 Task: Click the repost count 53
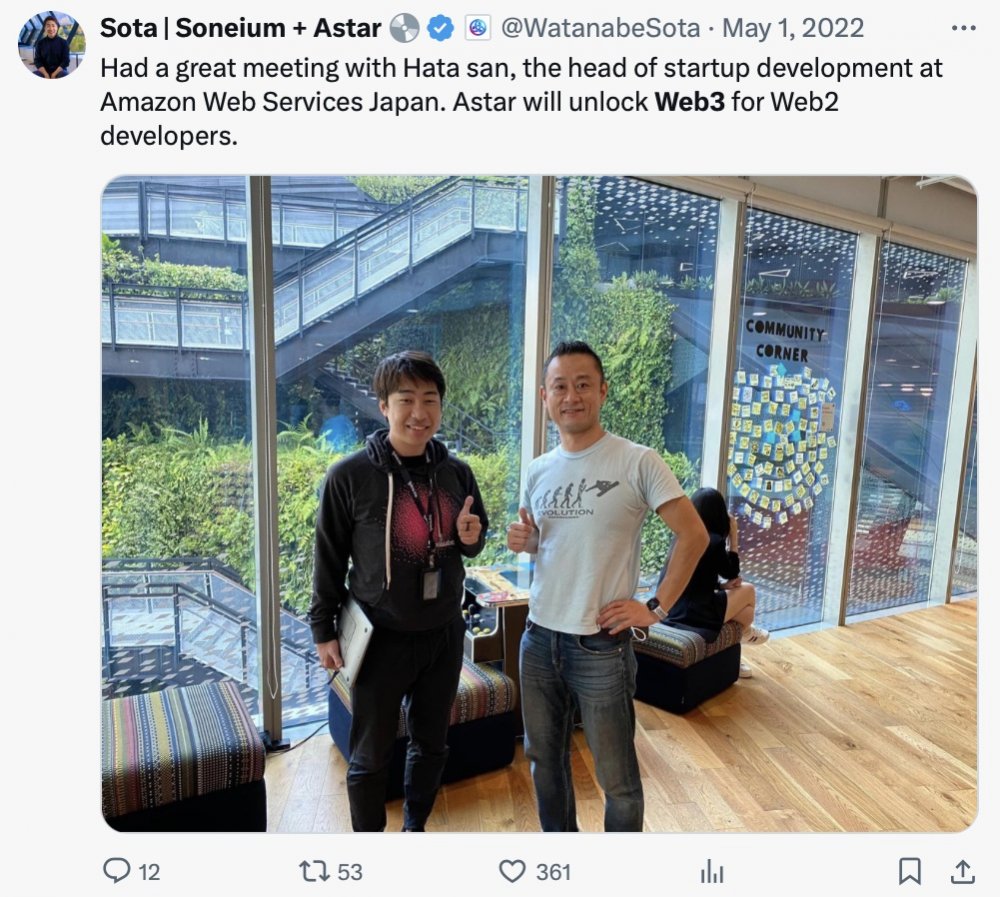[x=349, y=872]
